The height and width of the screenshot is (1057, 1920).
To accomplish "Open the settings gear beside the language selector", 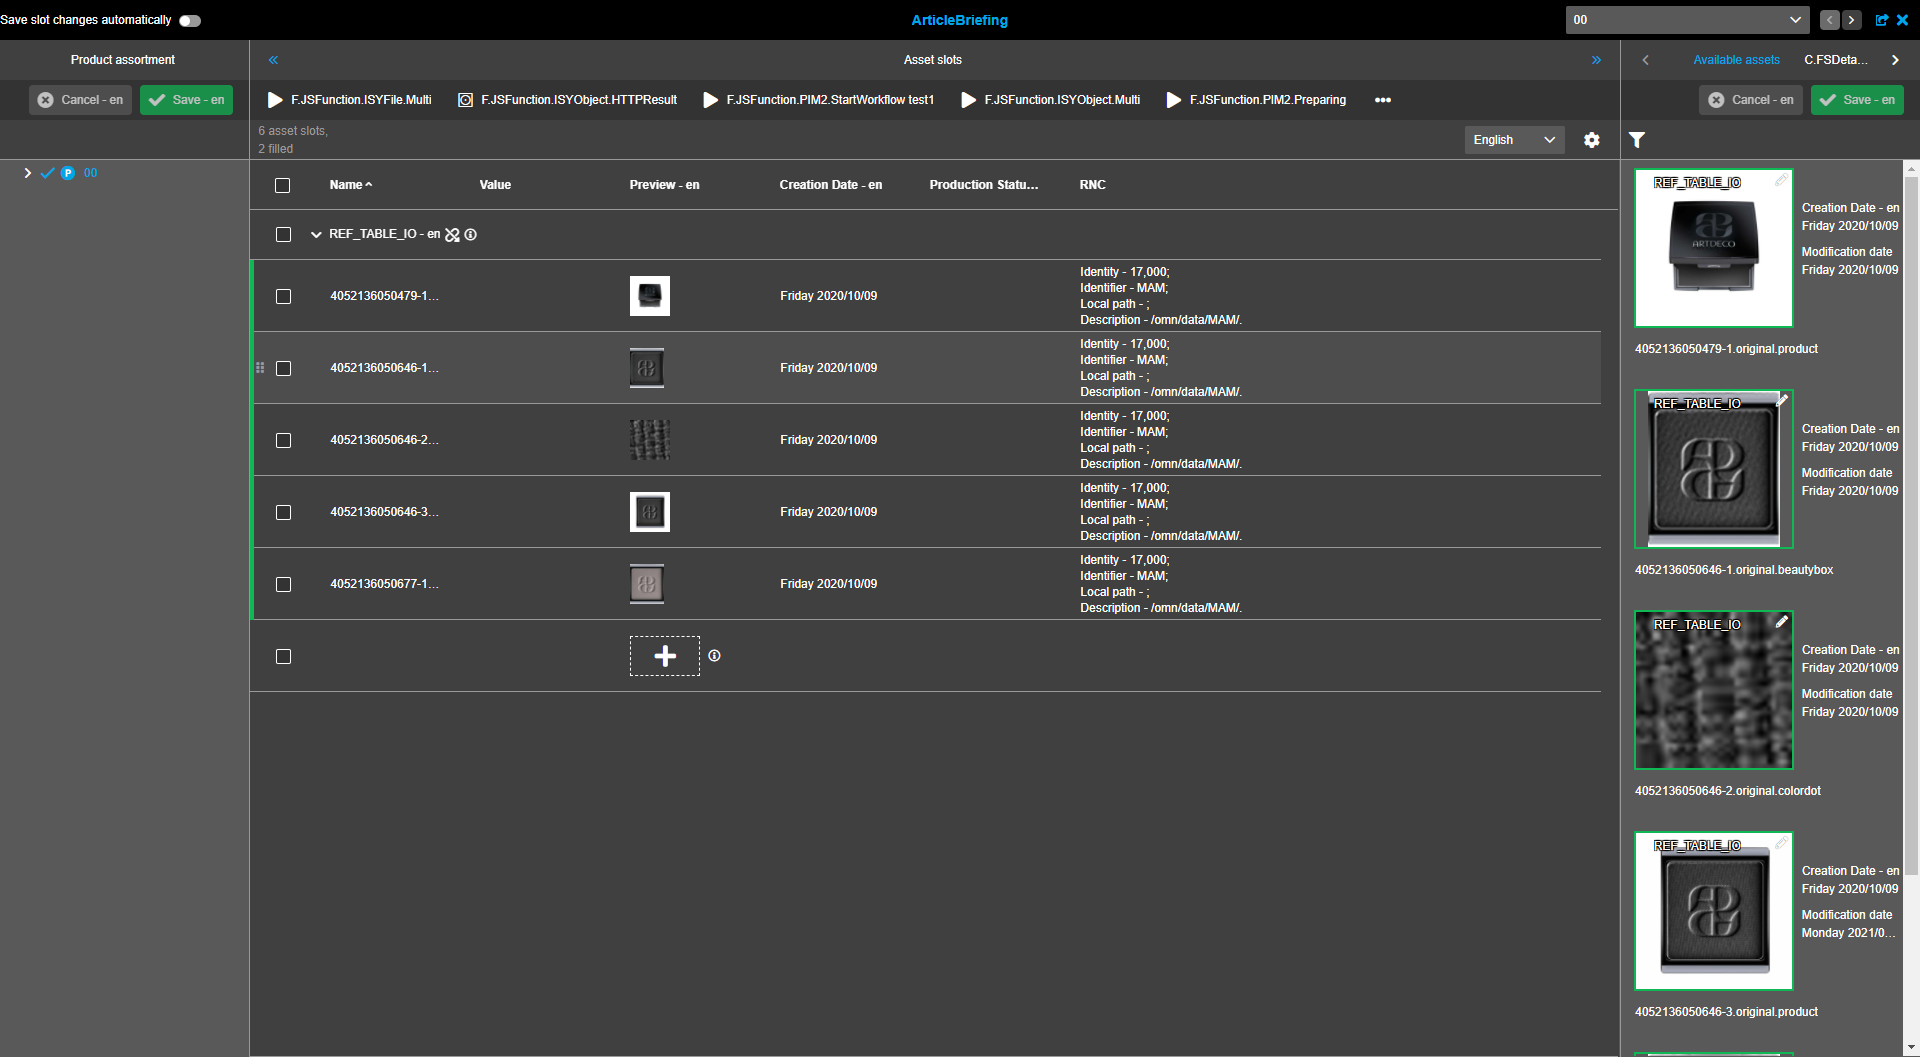I will click(1592, 140).
